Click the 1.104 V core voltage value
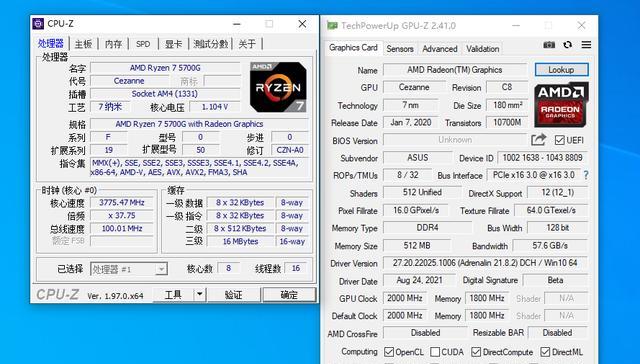 (215, 107)
